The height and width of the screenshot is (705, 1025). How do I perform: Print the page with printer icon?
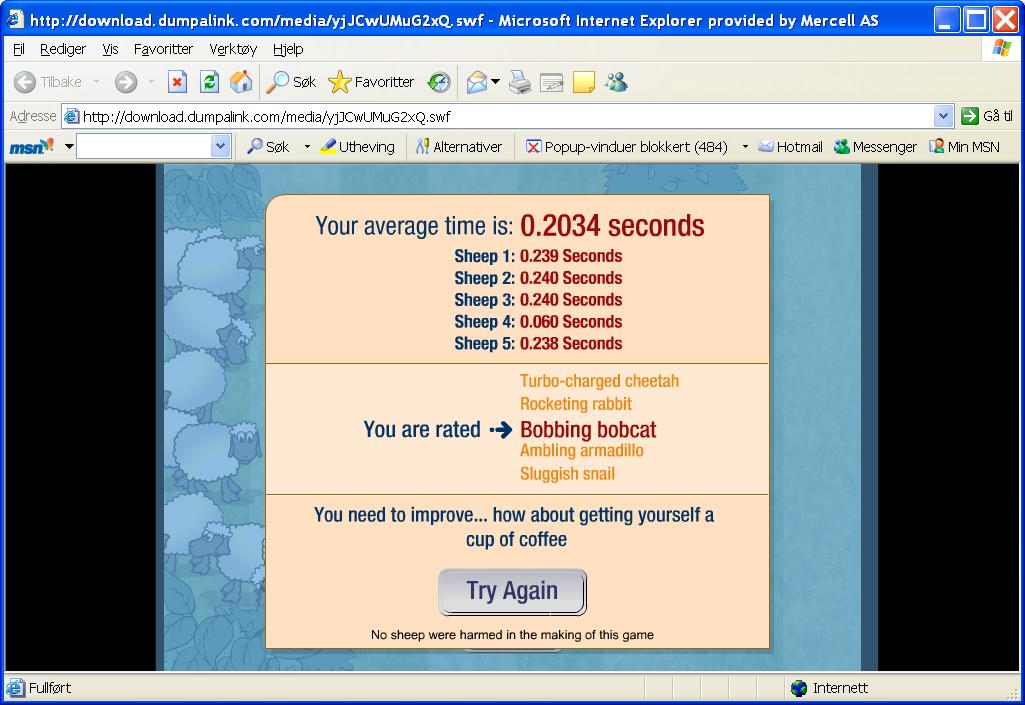(x=520, y=82)
